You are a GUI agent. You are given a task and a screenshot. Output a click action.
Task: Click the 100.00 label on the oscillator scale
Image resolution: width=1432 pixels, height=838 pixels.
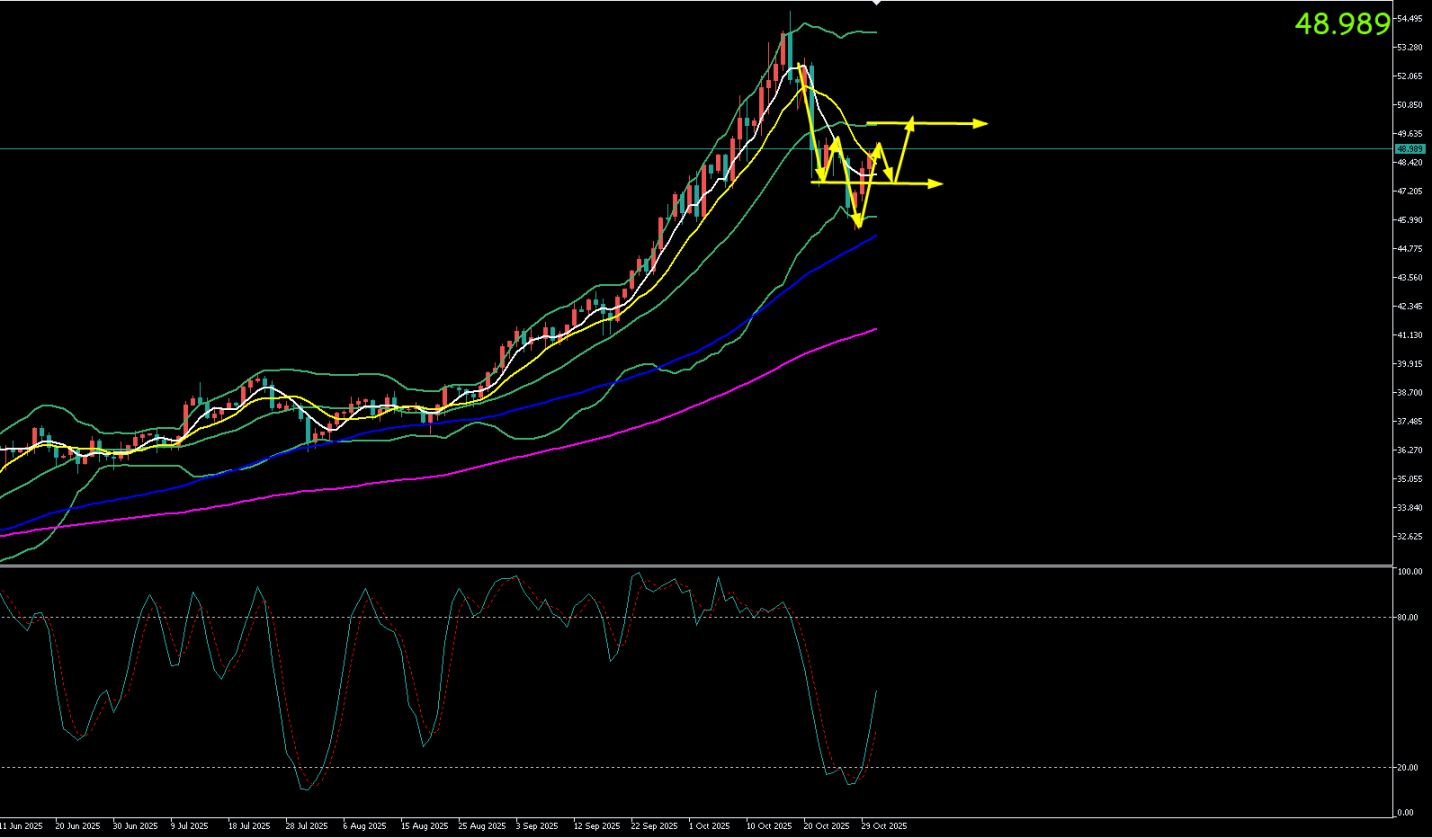1410,573
